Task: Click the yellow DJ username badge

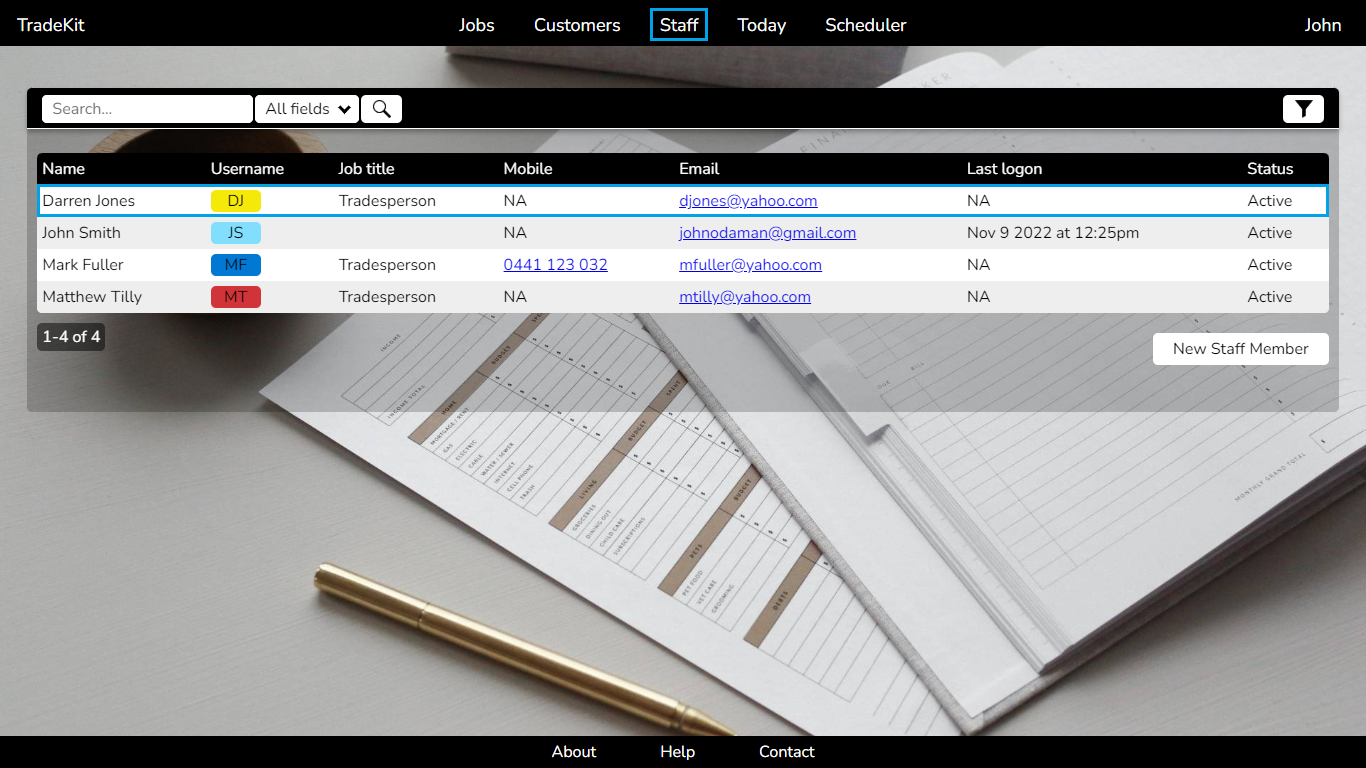Action: (236, 201)
